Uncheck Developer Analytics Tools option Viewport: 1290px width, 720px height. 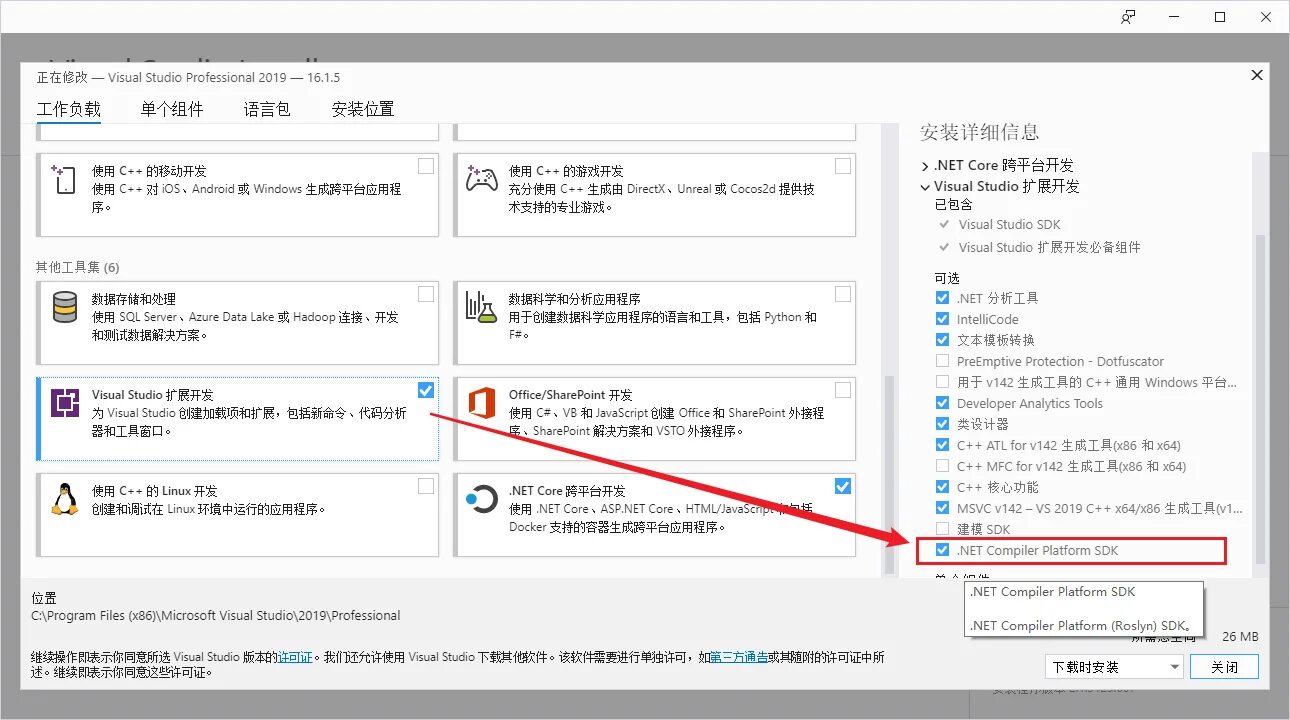[x=942, y=403]
